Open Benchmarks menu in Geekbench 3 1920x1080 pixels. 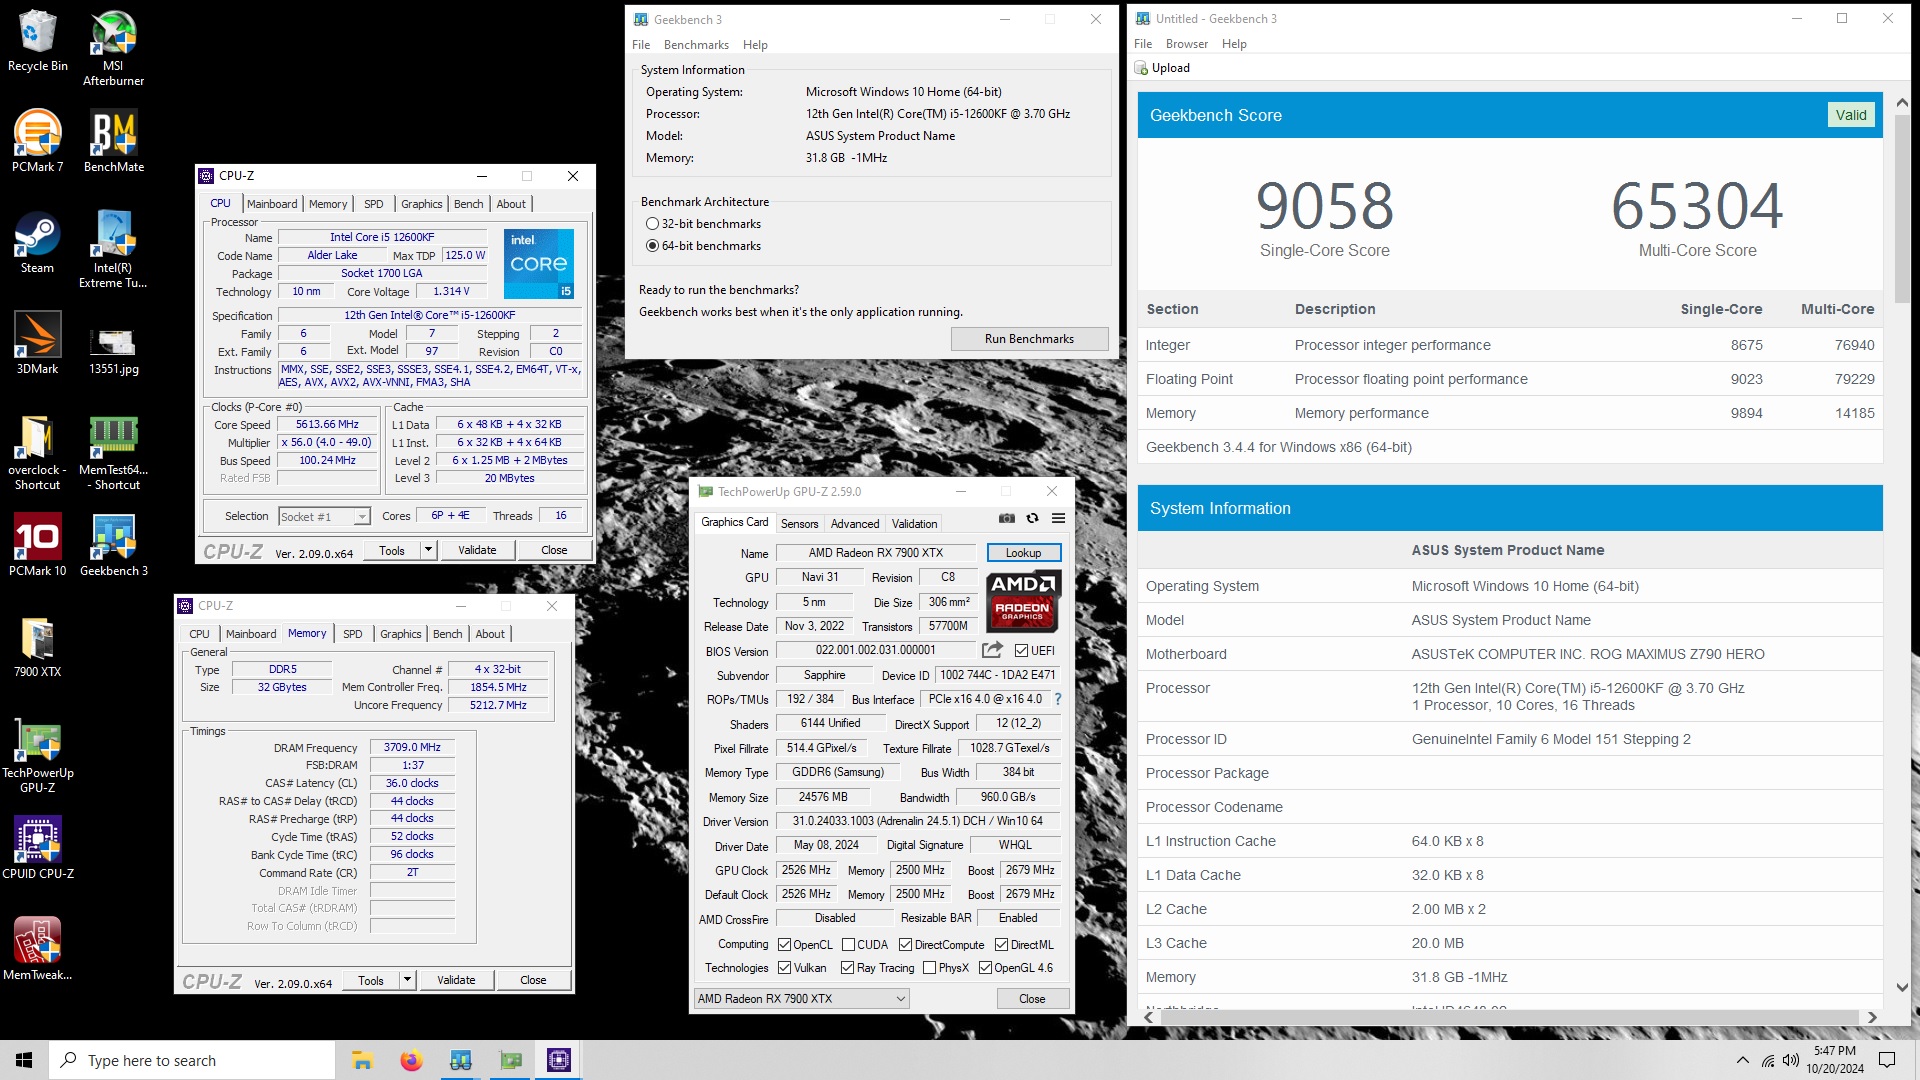coord(696,45)
